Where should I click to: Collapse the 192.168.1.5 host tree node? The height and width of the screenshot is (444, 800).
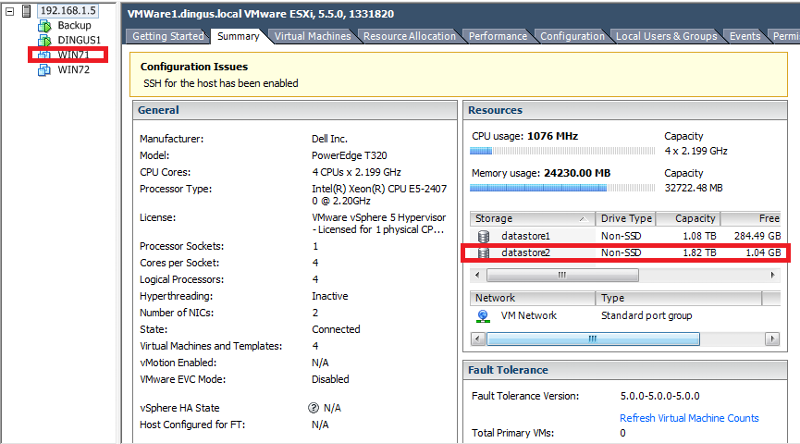click(10, 11)
